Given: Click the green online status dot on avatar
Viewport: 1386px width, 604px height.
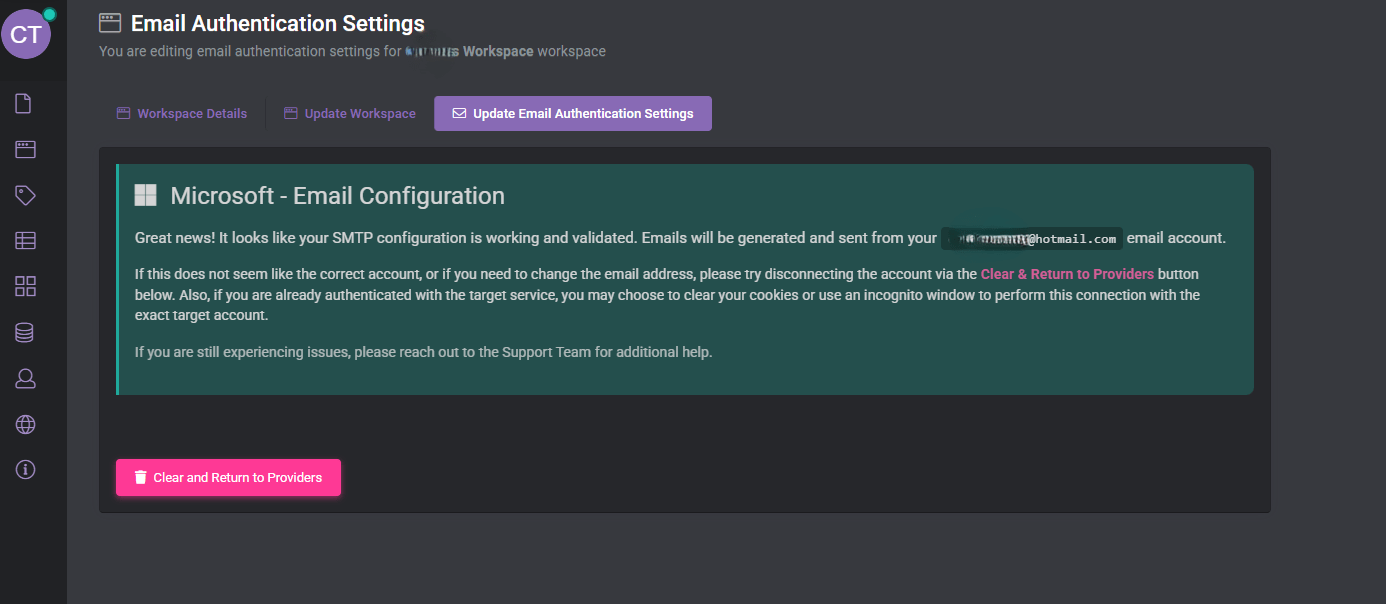Looking at the screenshot, I should coord(49,15).
